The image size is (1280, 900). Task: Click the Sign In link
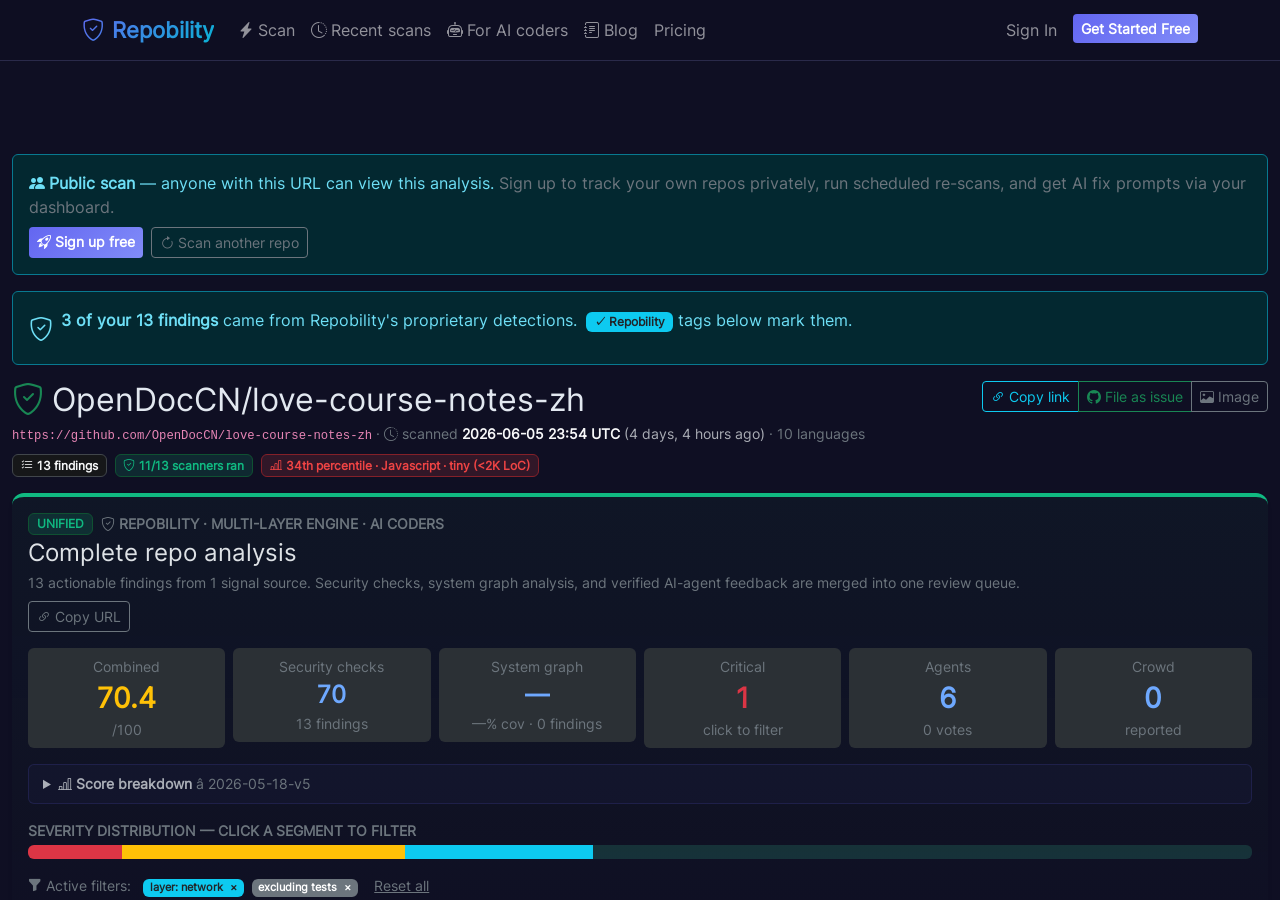coord(1031,30)
